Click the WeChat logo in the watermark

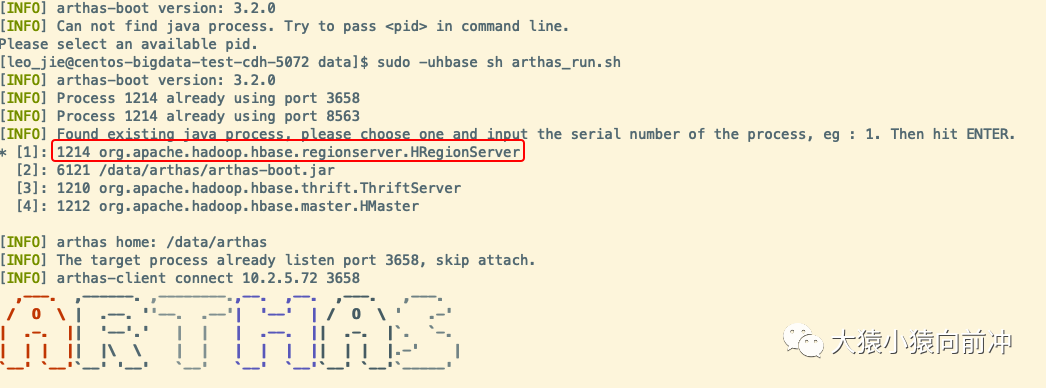799,341
